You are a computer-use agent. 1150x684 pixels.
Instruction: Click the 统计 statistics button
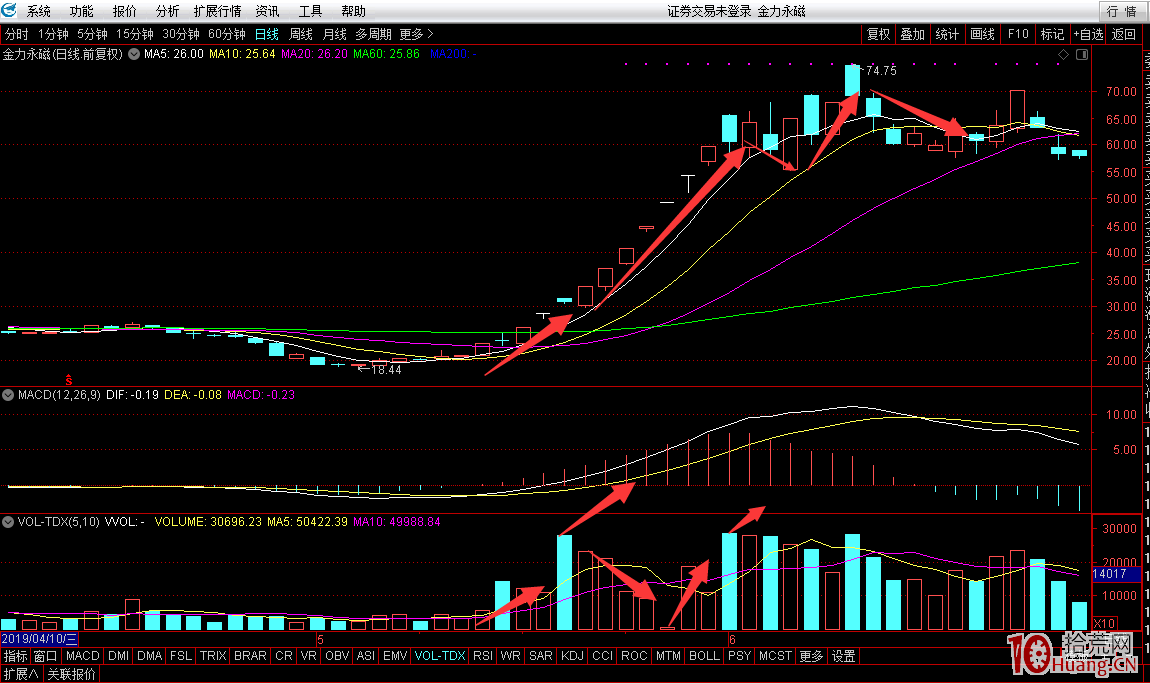click(947, 34)
